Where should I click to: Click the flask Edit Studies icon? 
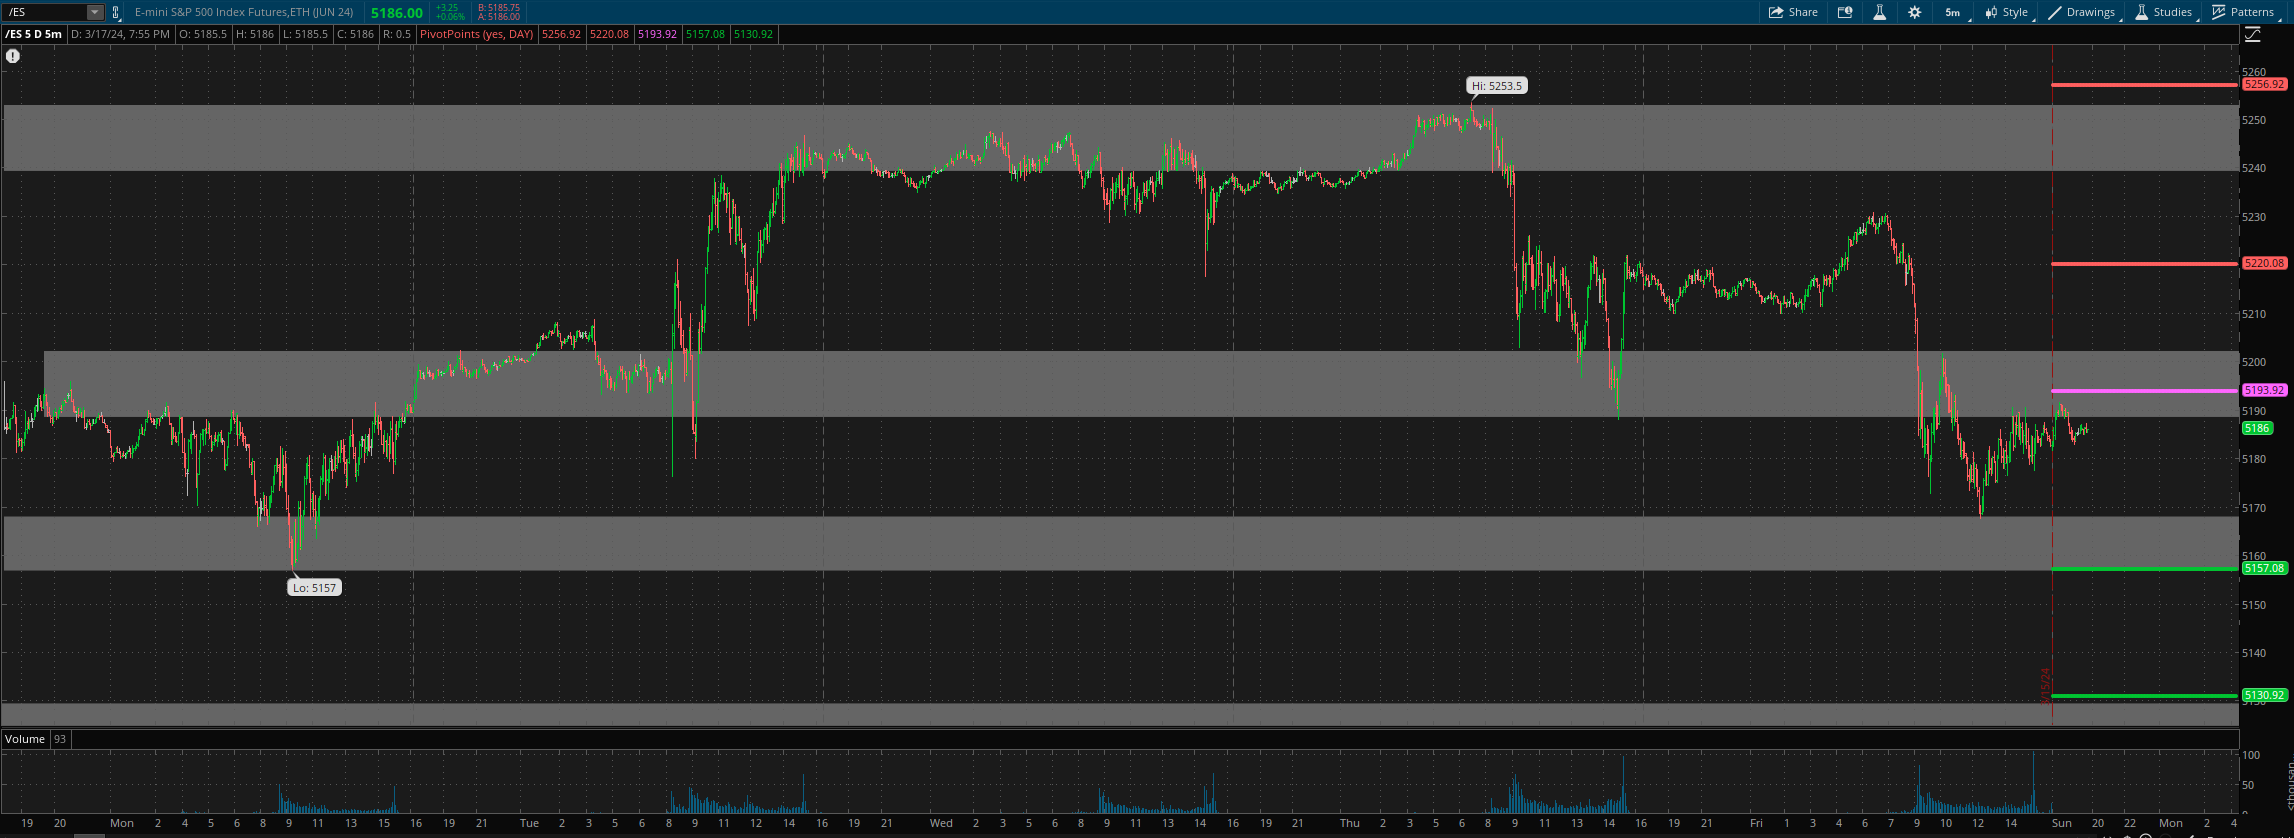coord(1879,12)
